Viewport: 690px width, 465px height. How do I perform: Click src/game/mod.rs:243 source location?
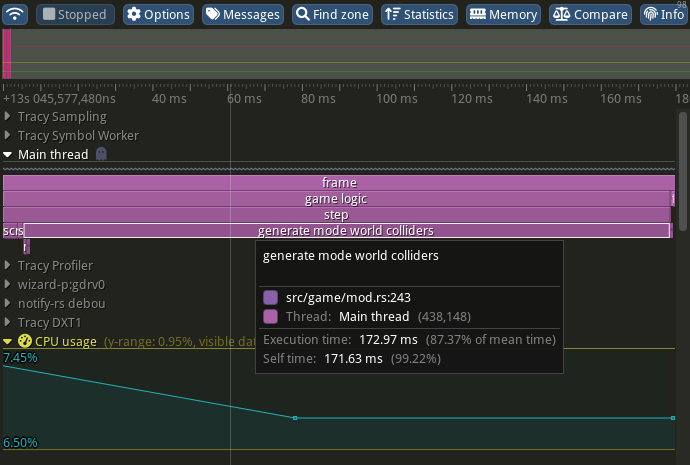coord(348,298)
